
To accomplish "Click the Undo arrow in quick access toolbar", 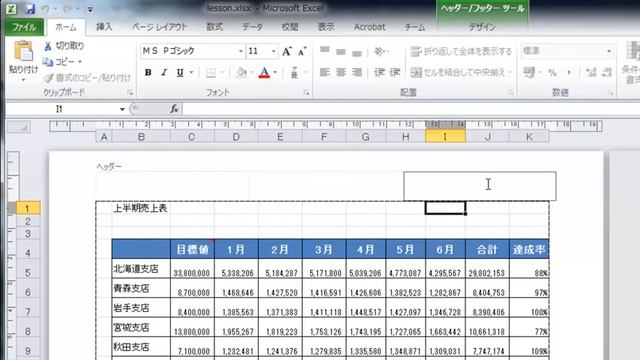I will tap(46, 9).
